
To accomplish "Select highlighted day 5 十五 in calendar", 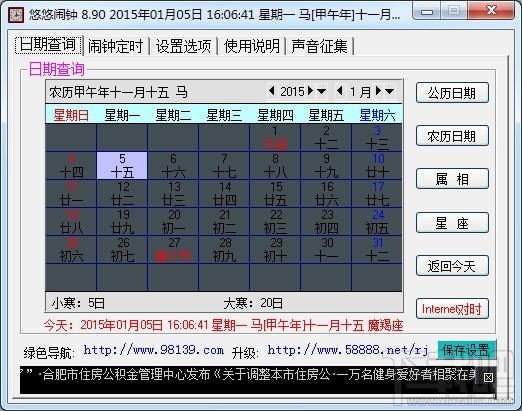I will coord(122,165).
